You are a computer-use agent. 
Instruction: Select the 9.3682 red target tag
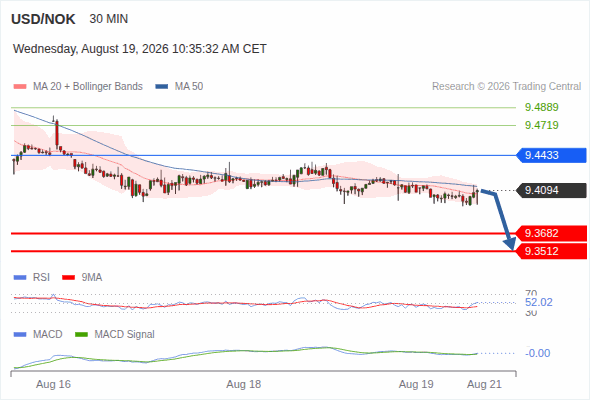[551, 233]
